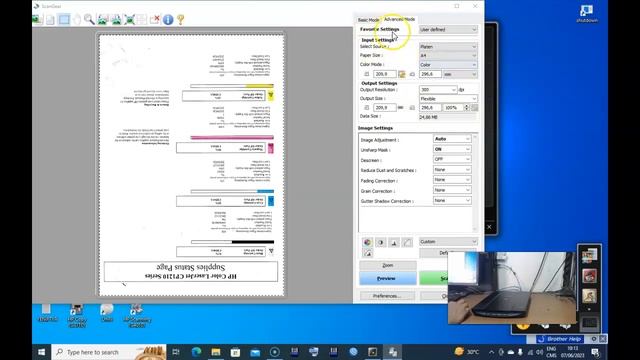Open the shutdown desktop shortcut

587,13
